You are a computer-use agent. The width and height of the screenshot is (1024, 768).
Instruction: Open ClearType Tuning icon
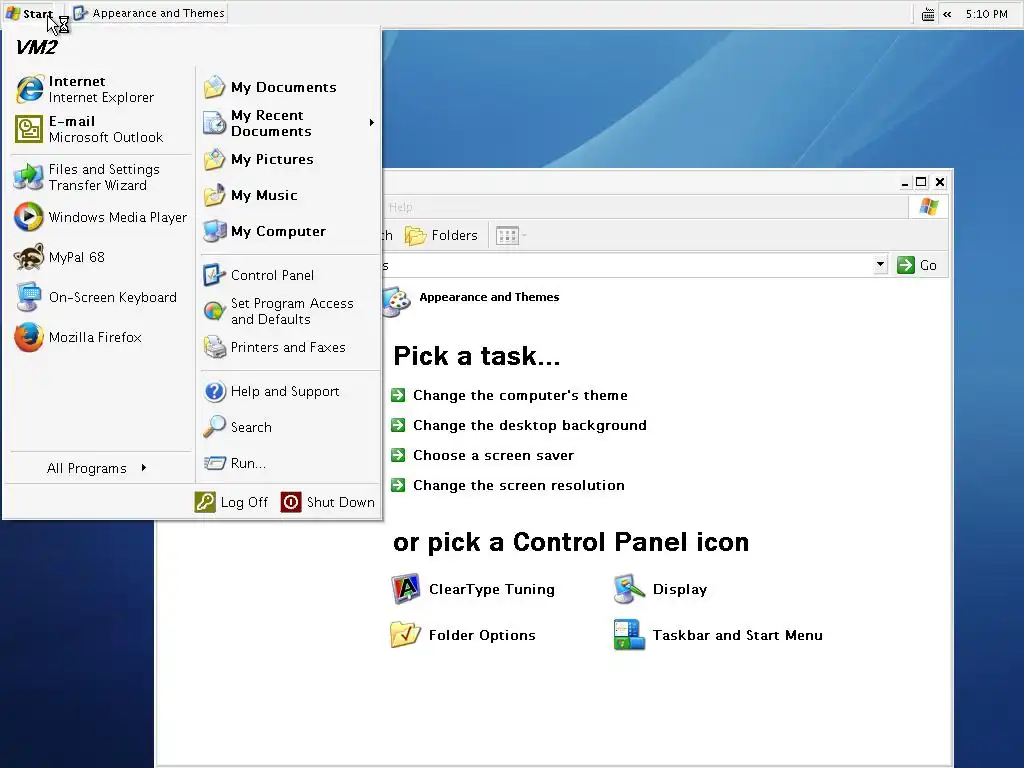click(472, 589)
